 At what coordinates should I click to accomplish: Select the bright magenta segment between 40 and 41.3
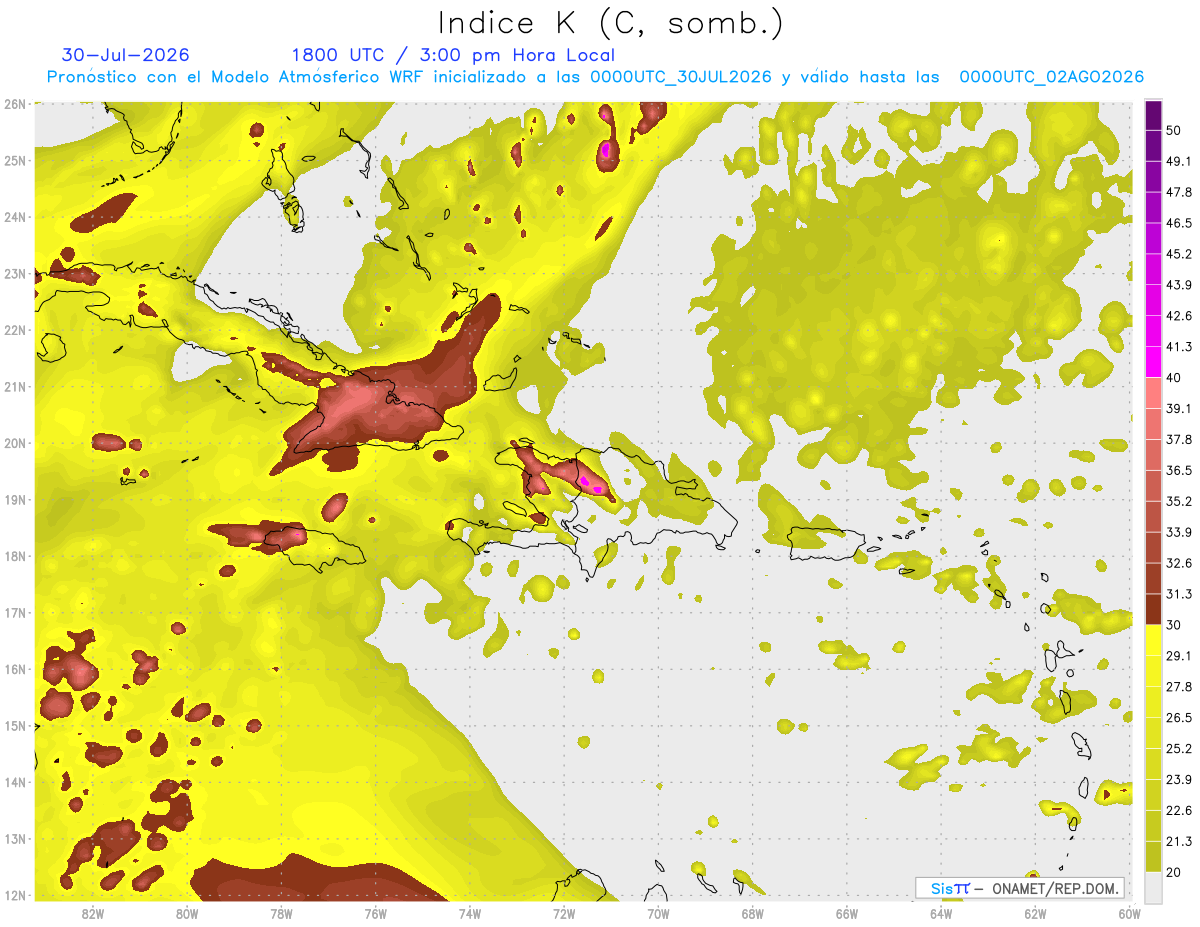pyautogui.click(x=1153, y=362)
